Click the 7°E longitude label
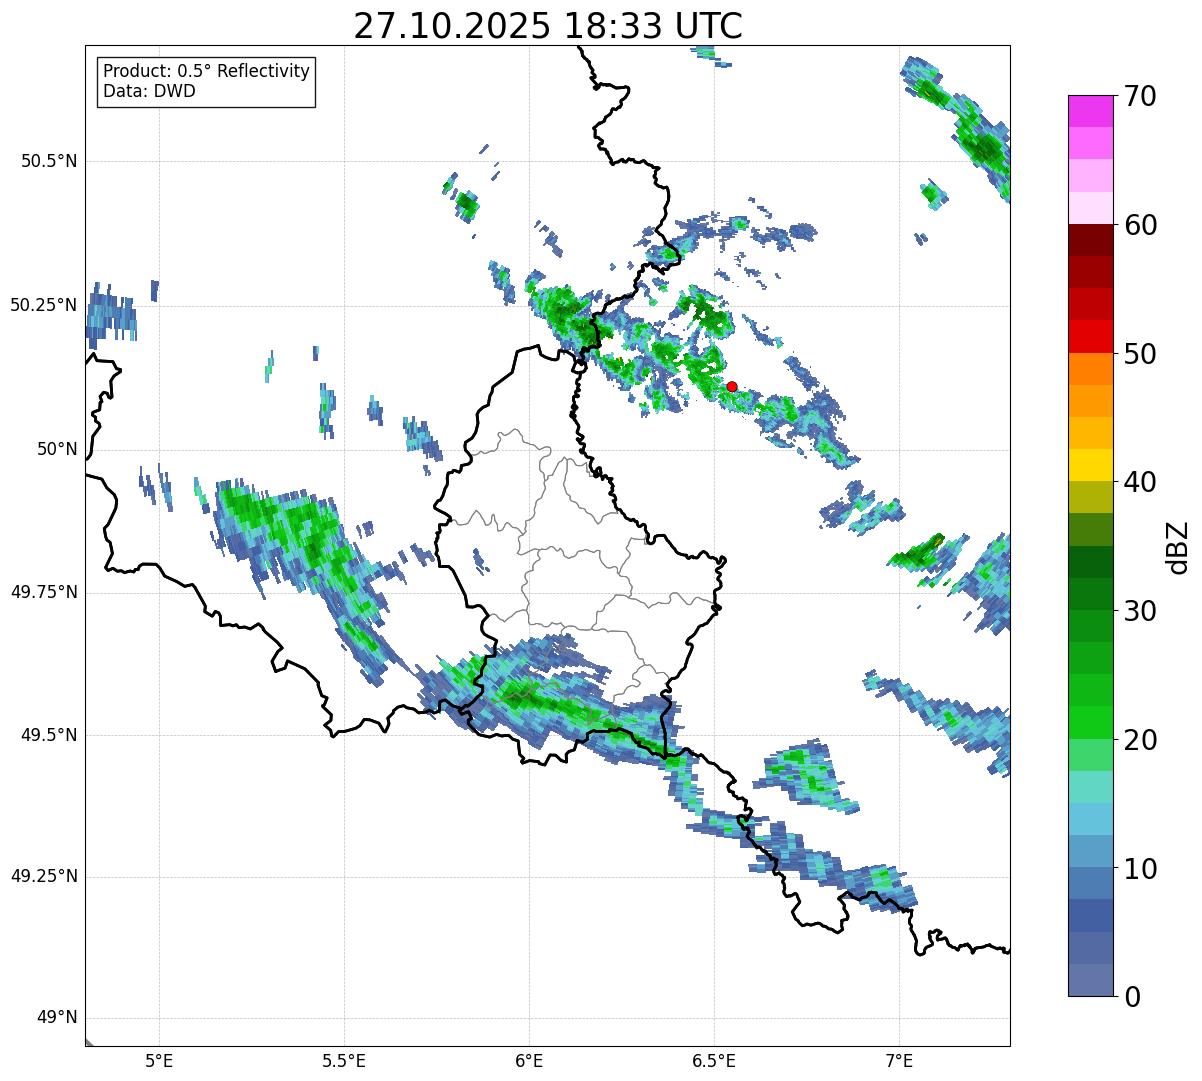The height and width of the screenshot is (1081, 1202). [899, 1061]
